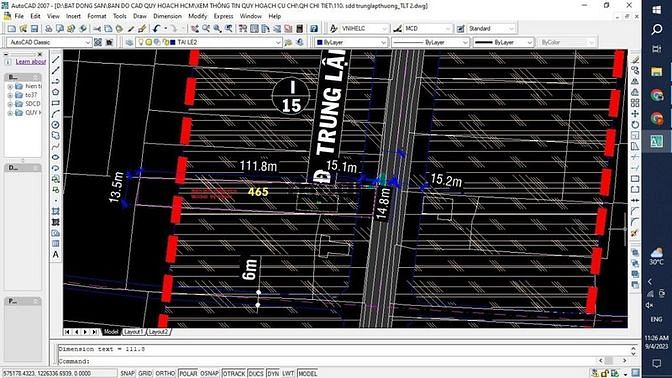Click the layer color swatch beside TAI LE2

coord(172,42)
